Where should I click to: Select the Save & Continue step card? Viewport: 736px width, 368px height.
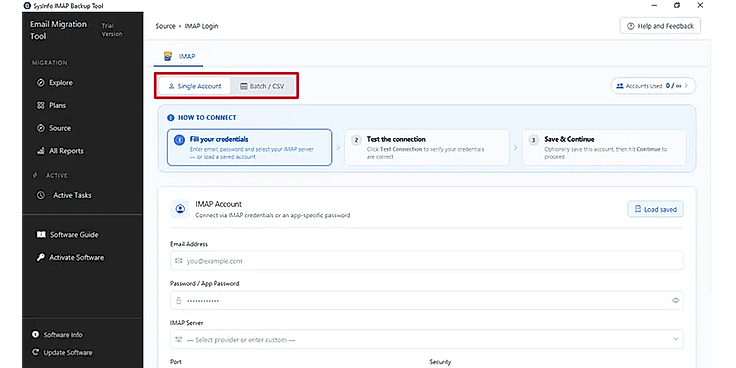604,147
